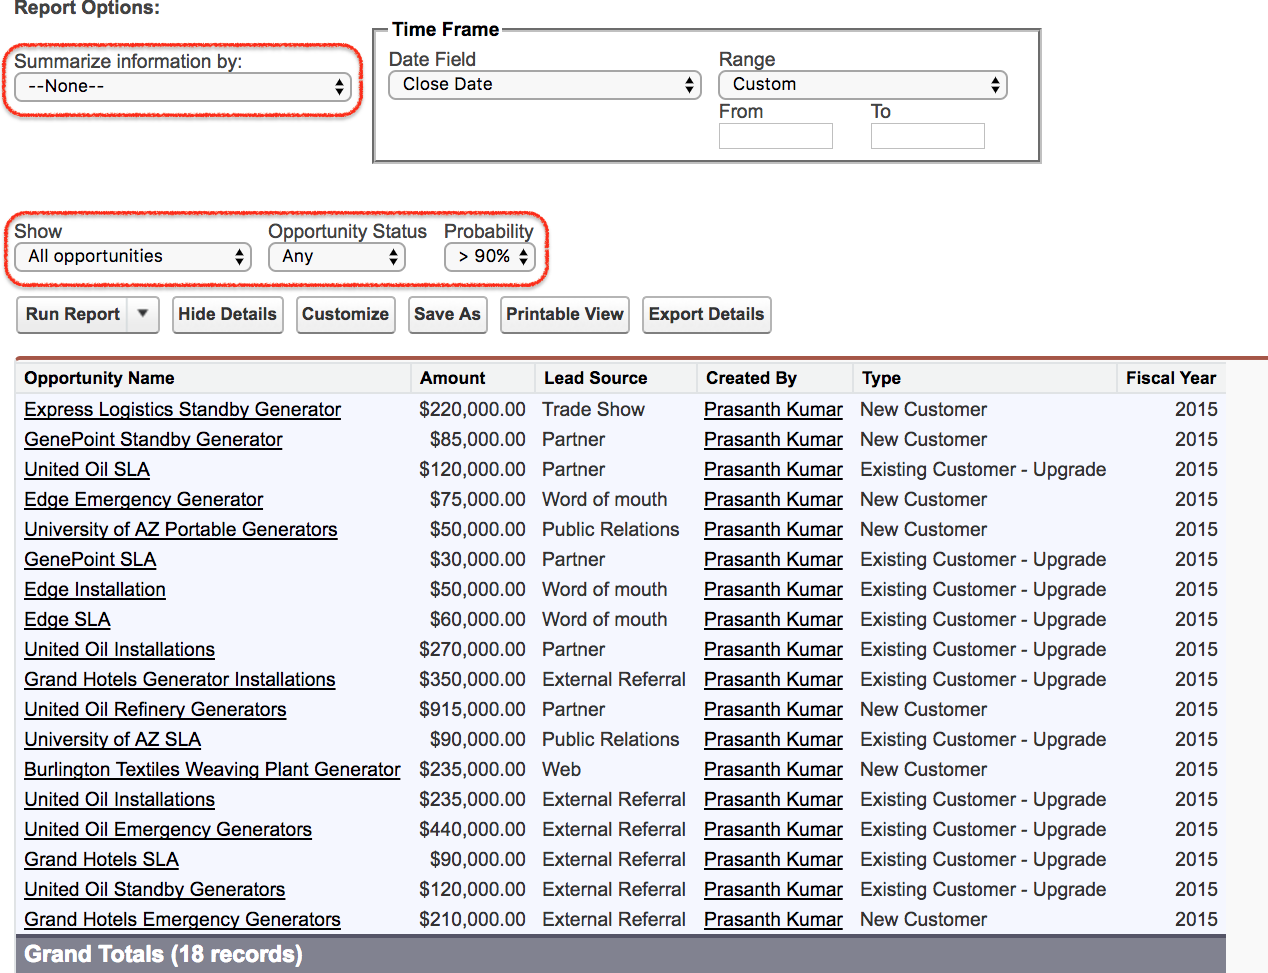Sort by the Amount column header

(x=452, y=378)
